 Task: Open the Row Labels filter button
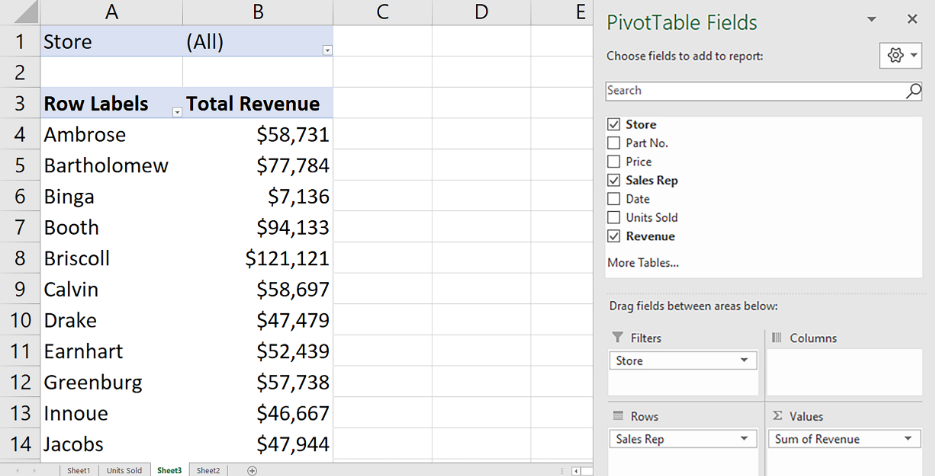tap(177, 112)
